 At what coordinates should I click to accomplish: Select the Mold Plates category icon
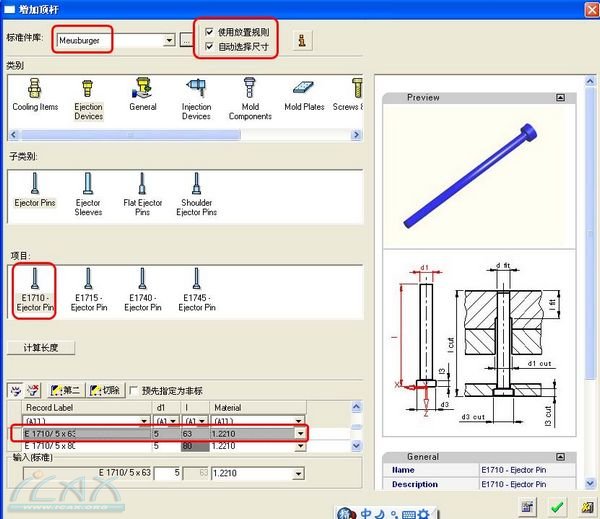(304, 99)
